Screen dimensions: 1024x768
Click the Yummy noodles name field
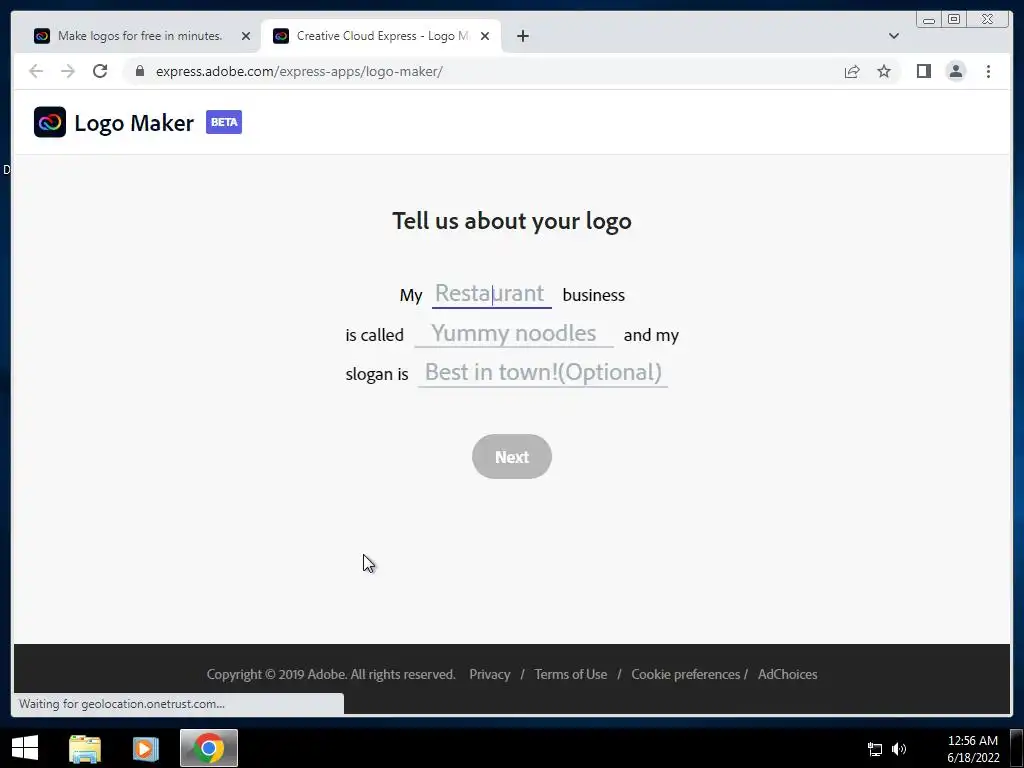click(514, 334)
